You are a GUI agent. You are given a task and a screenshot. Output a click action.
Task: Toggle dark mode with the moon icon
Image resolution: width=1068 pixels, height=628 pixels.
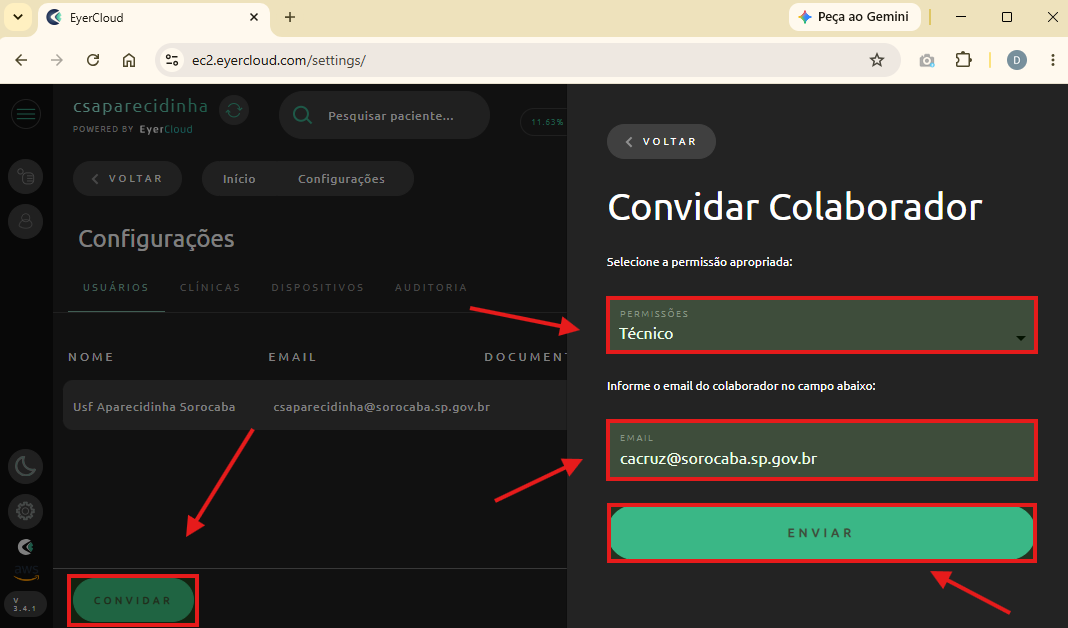point(26,467)
